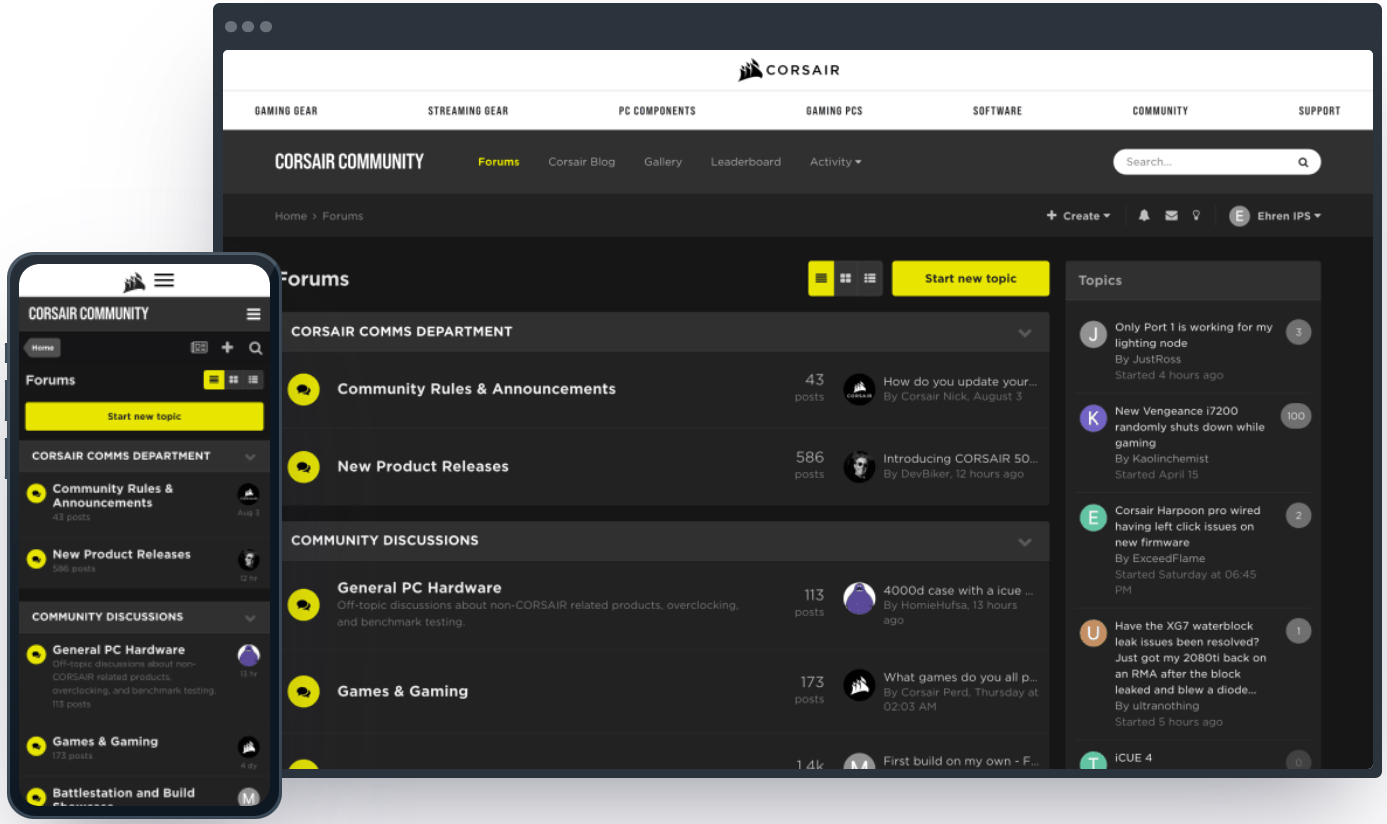Open Streaming Gear menu
This screenshot has width=1387, height=824.
tap(468, 111)
